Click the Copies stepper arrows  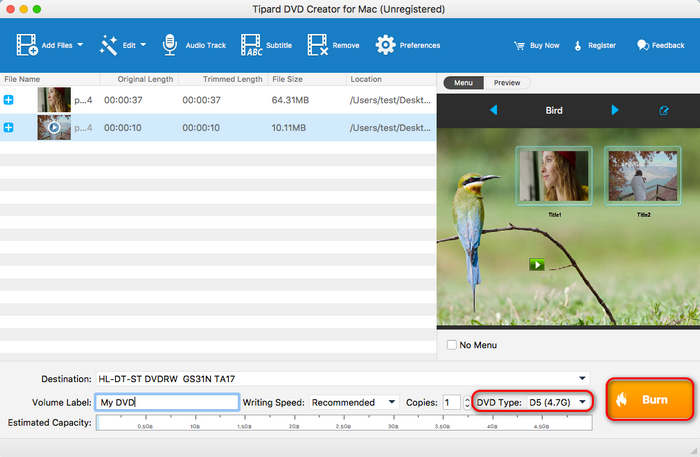coord(467,403)
